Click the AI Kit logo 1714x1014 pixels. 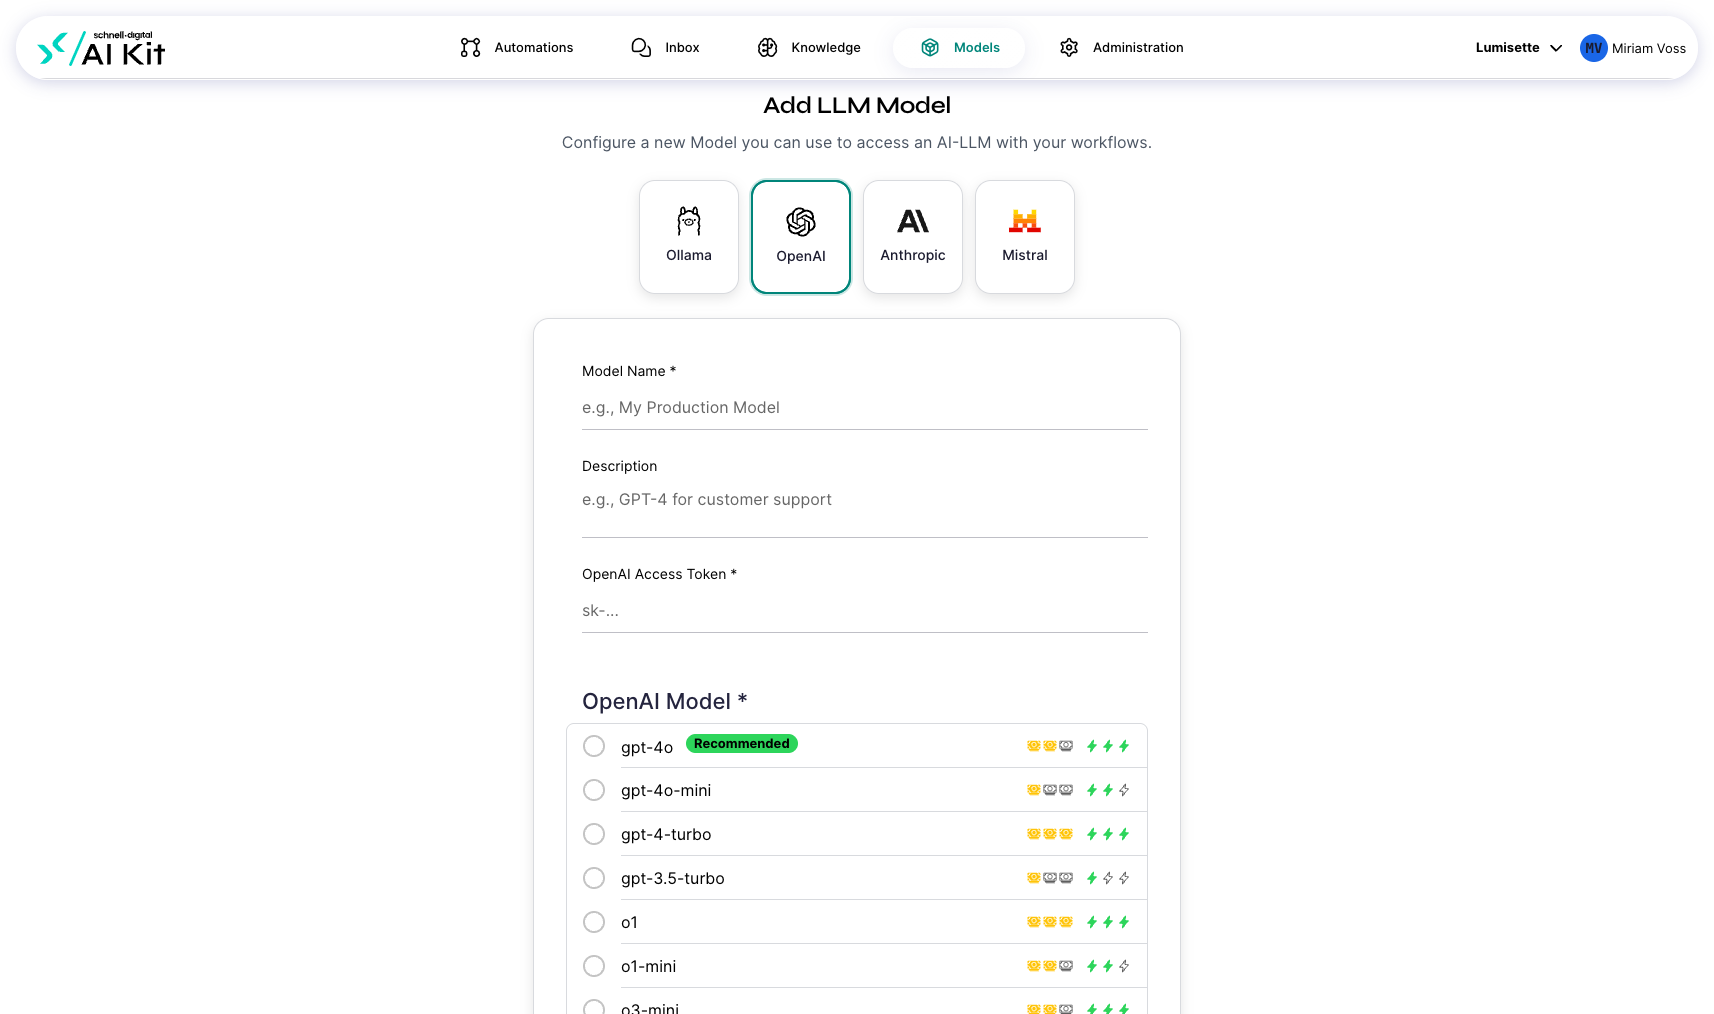point(101,48)
